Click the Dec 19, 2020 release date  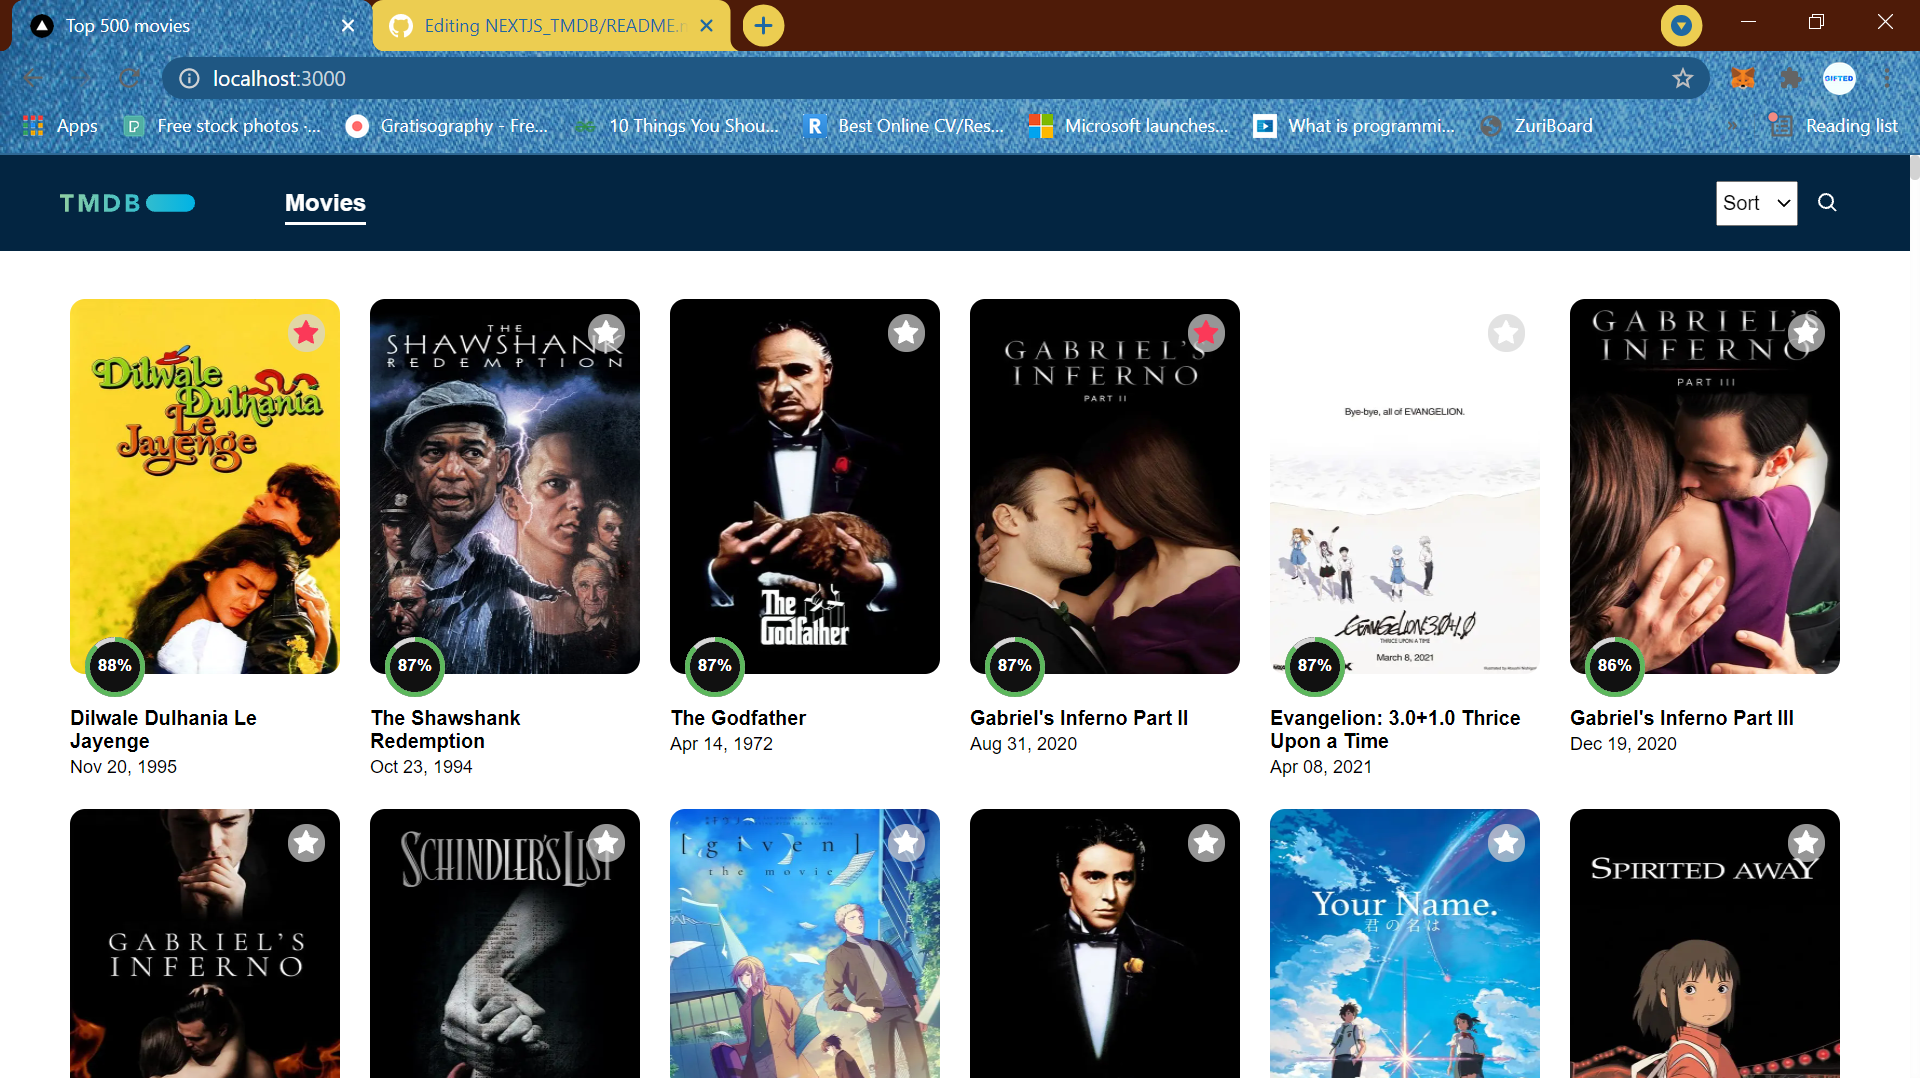coord(1623,744)
